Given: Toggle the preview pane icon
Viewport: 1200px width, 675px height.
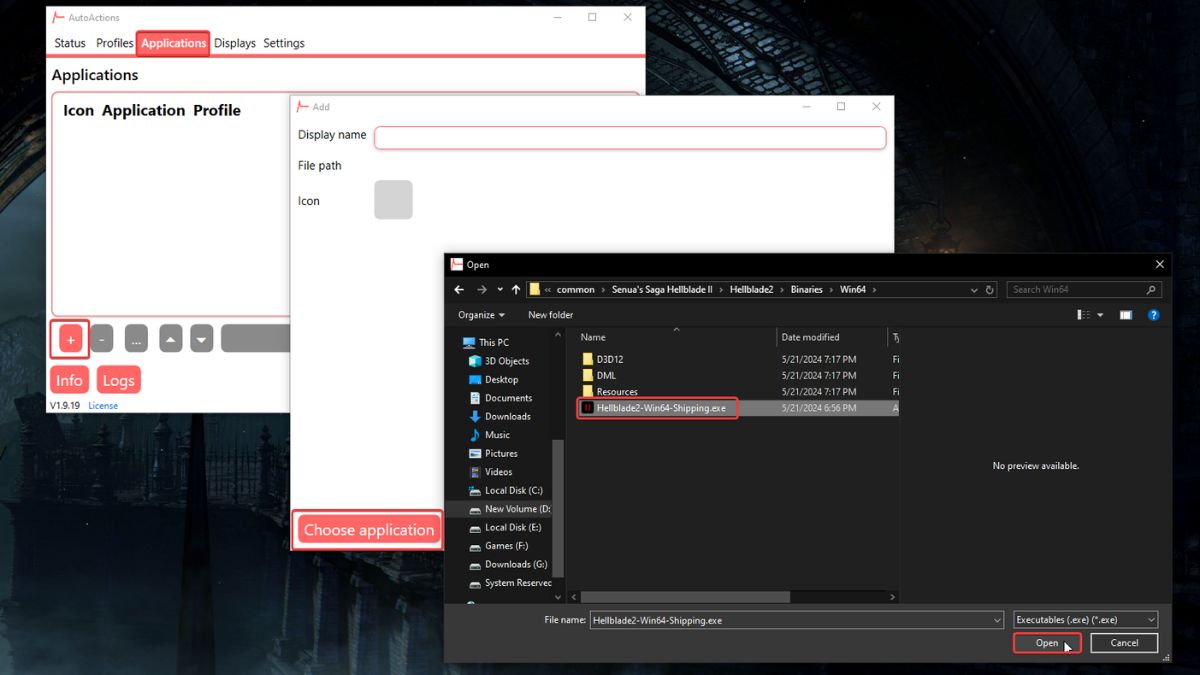Looking at the screenshot, I should point(1126,315).
